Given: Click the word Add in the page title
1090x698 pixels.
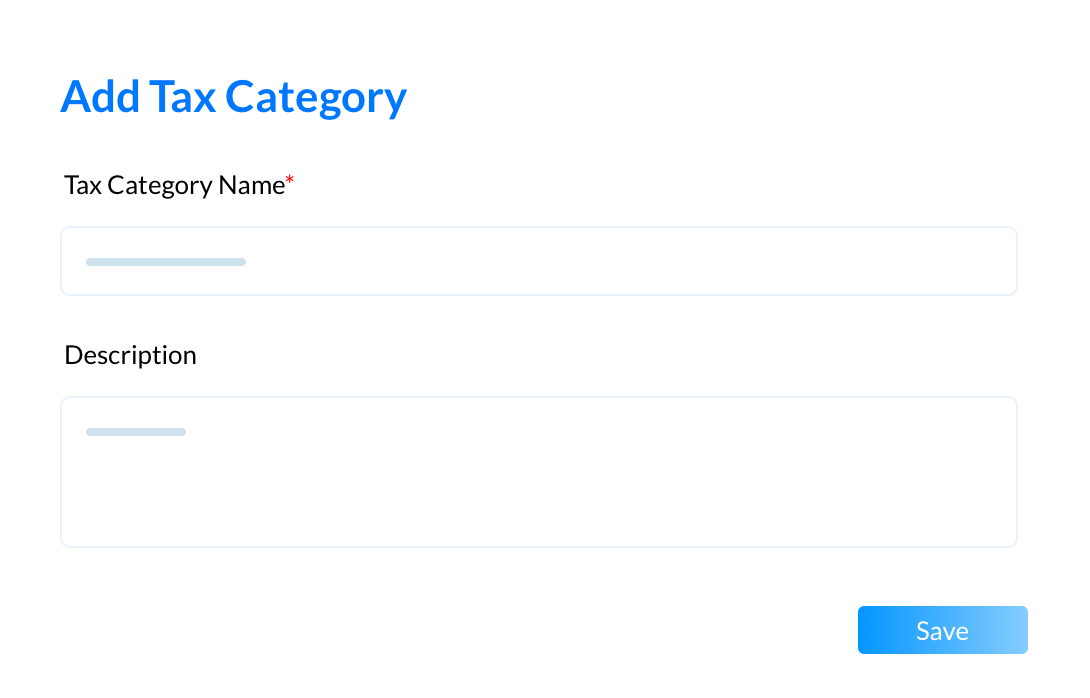Looking at the screenshot, I should (x=100, y=96).
